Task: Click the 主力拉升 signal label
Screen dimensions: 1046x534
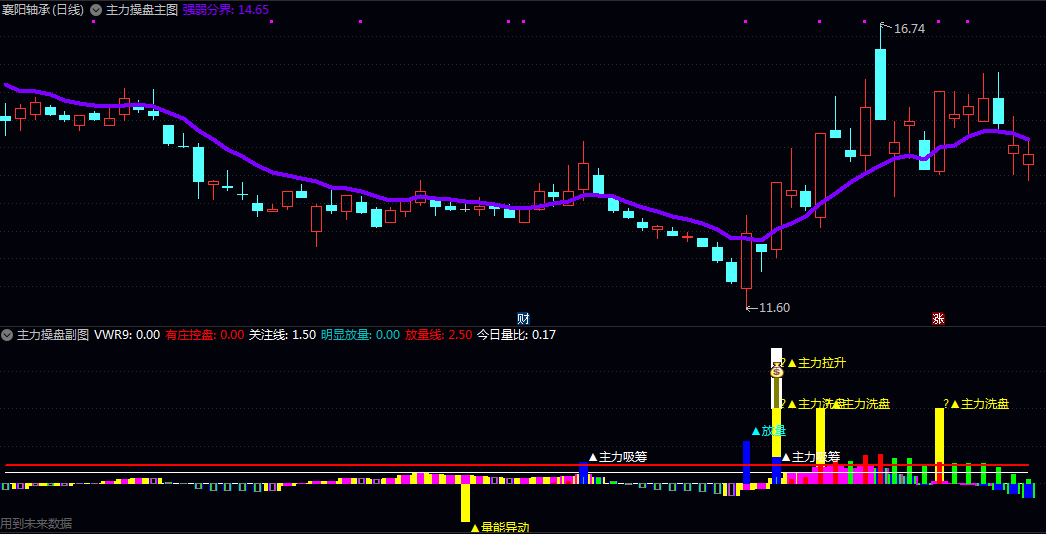Action: 817,363
